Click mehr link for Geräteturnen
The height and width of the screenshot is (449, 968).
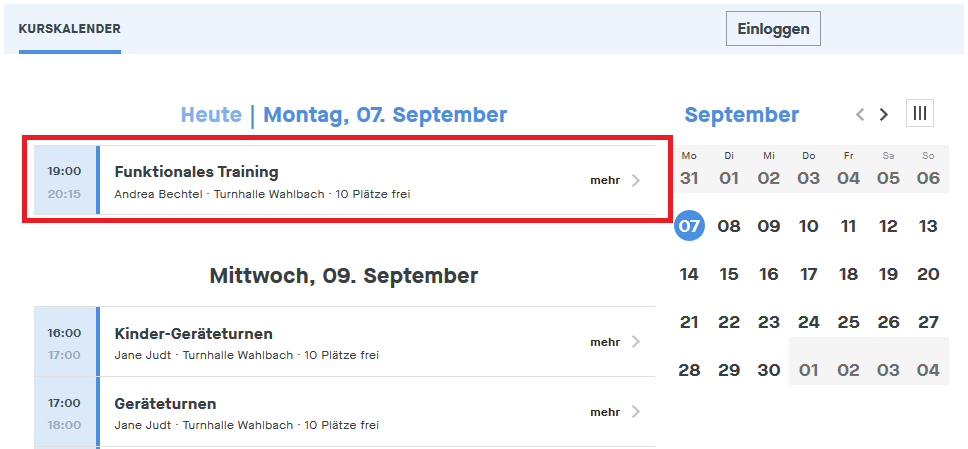tap(605, 412)
